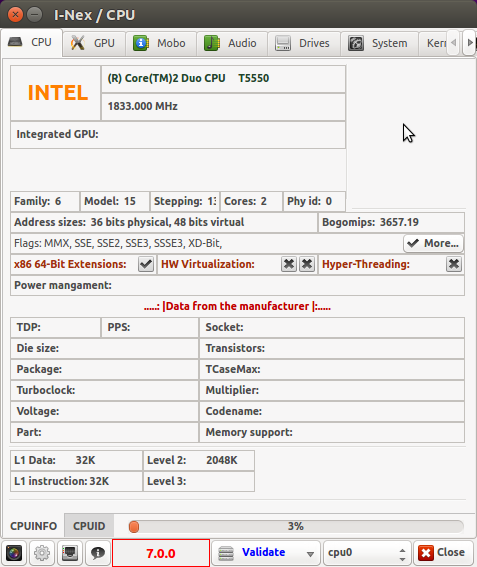Viewport: 477px width, 567px height.
Task: Click the Close button
Action: tap(443, 553)
